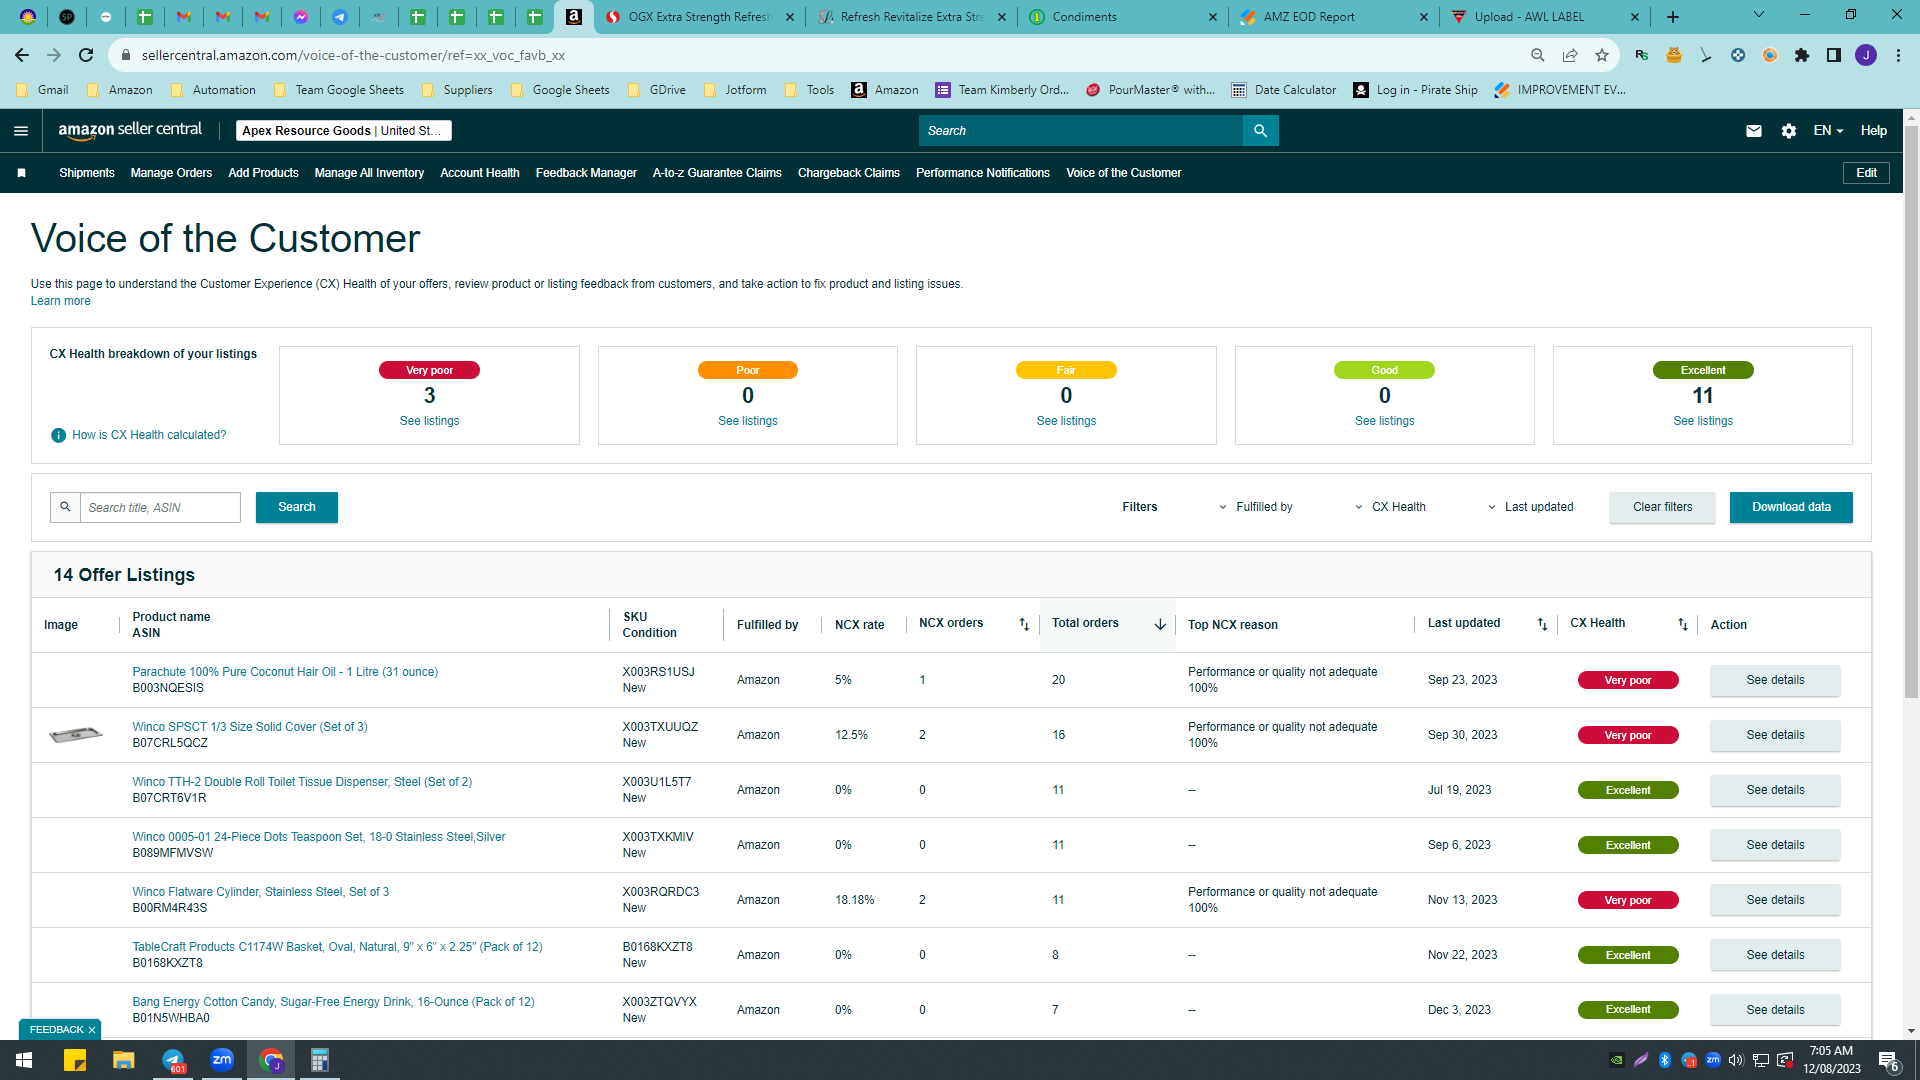The image size is (1920, 1080).
Task: Click the seller central search magnifier button
Action: [x=1260, y=131]
